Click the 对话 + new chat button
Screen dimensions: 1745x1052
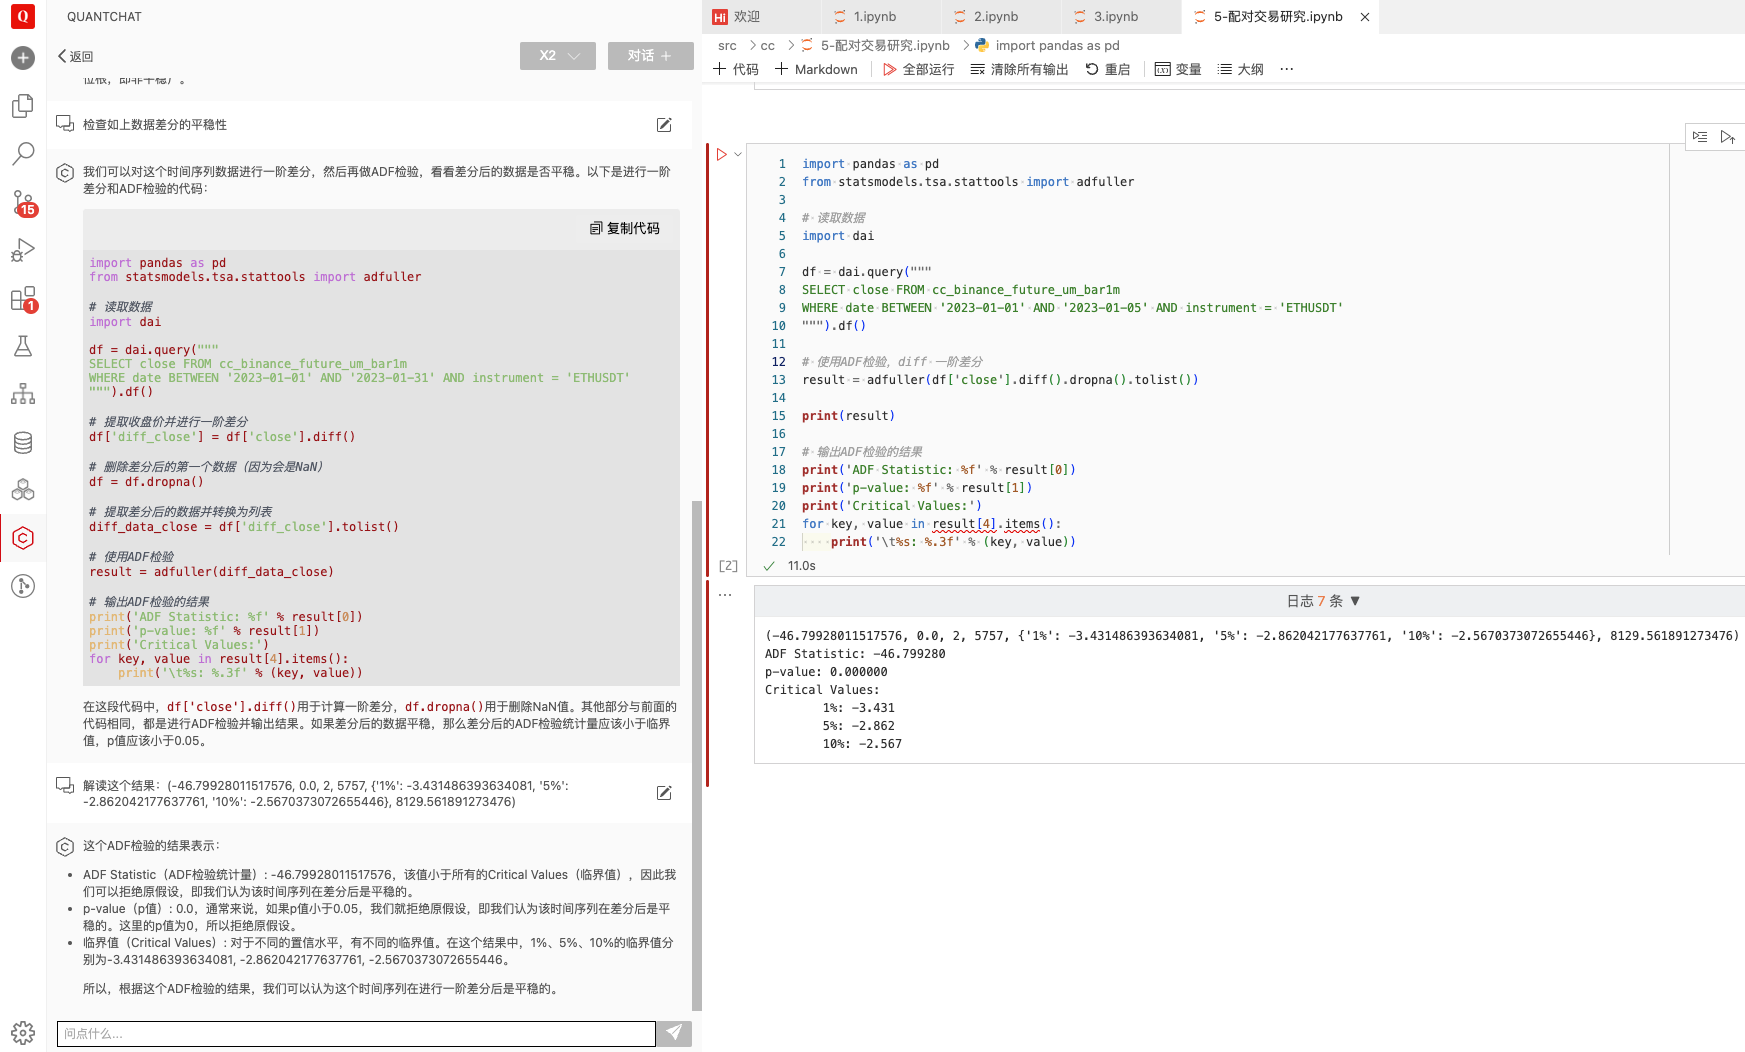[650, 56]
